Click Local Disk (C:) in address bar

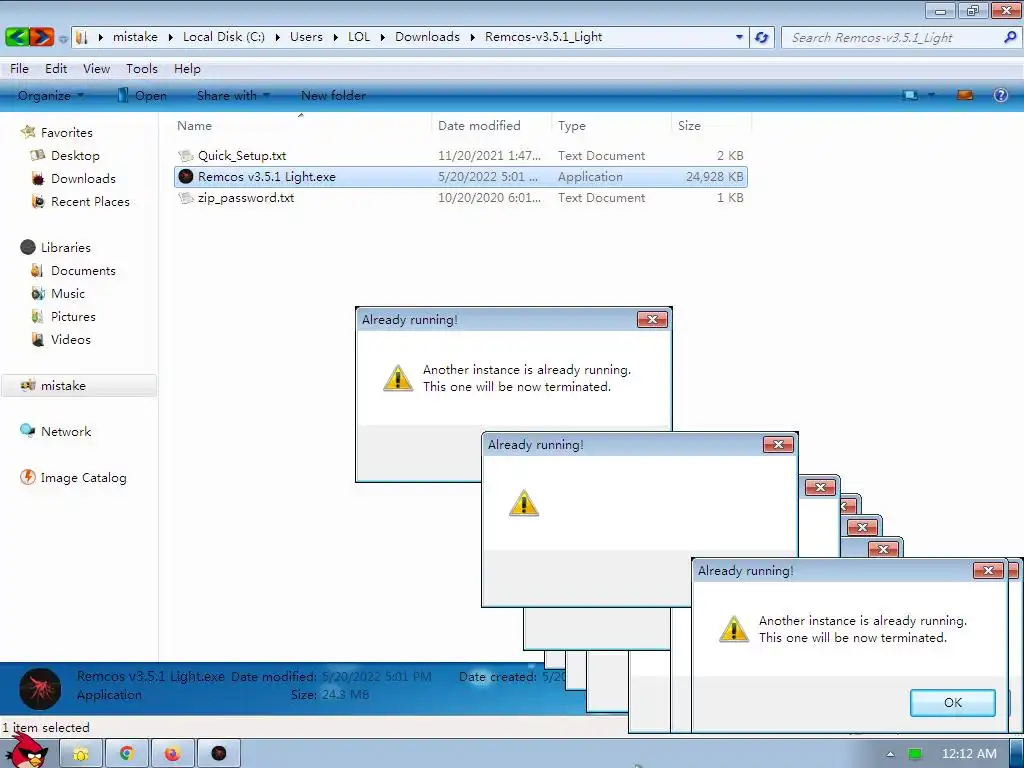point(223,37)
